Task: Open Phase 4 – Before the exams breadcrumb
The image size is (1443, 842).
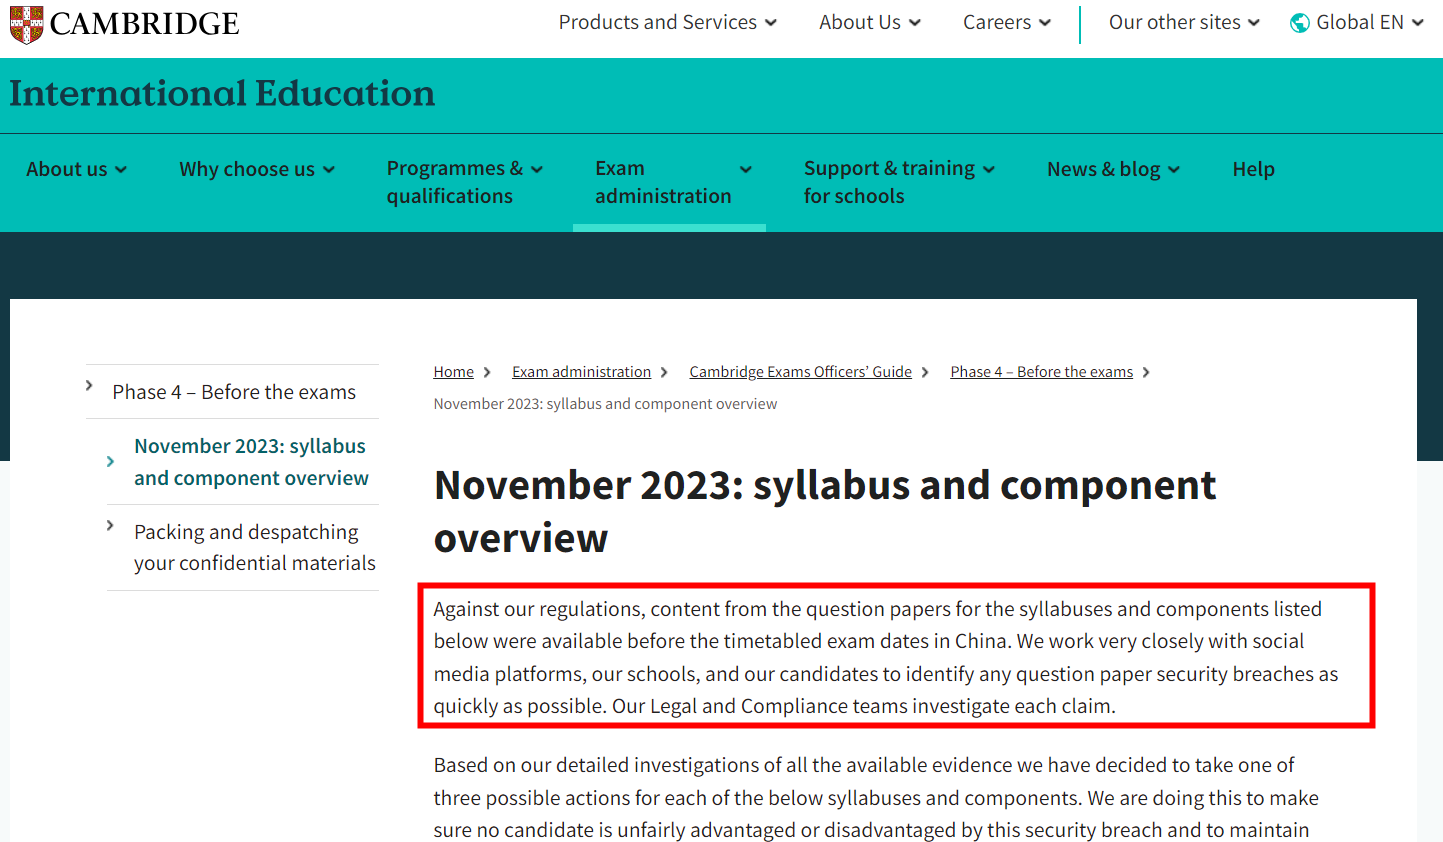Action: 1041,372
